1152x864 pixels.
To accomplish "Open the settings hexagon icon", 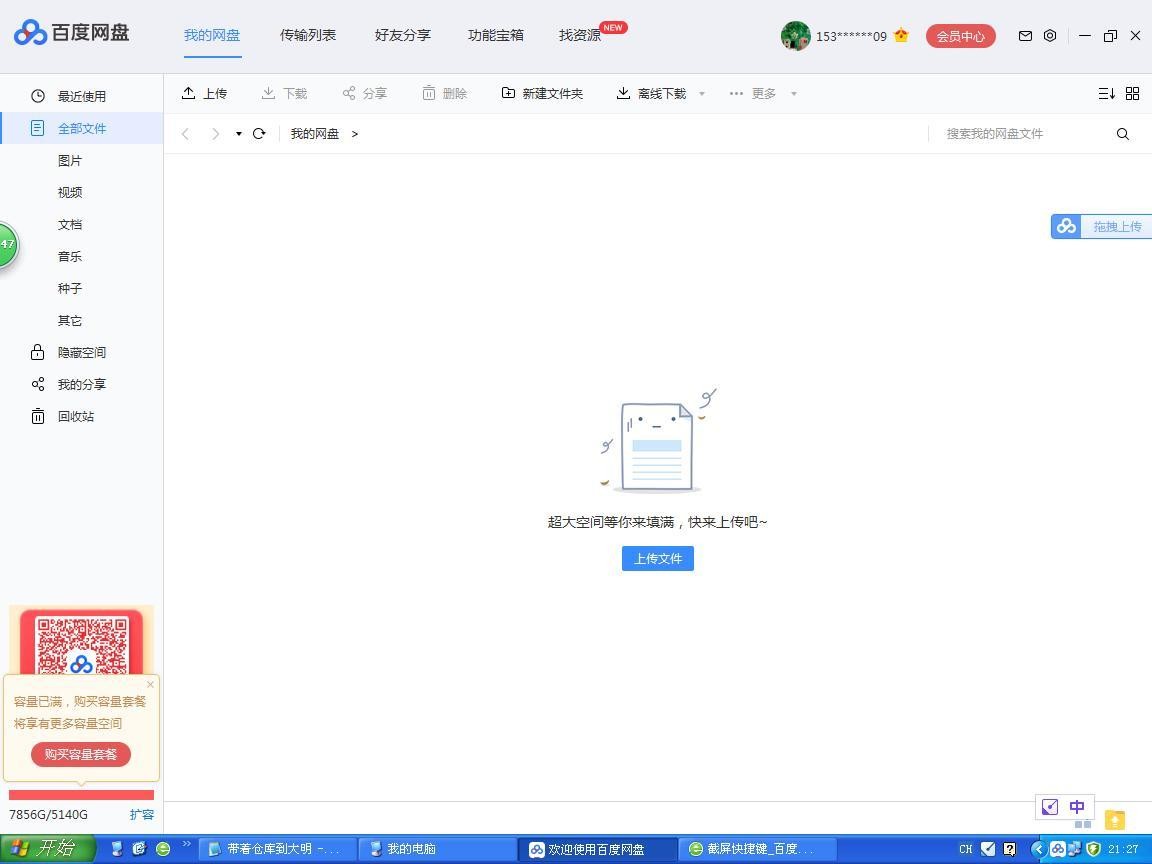I will point(1050,35).
